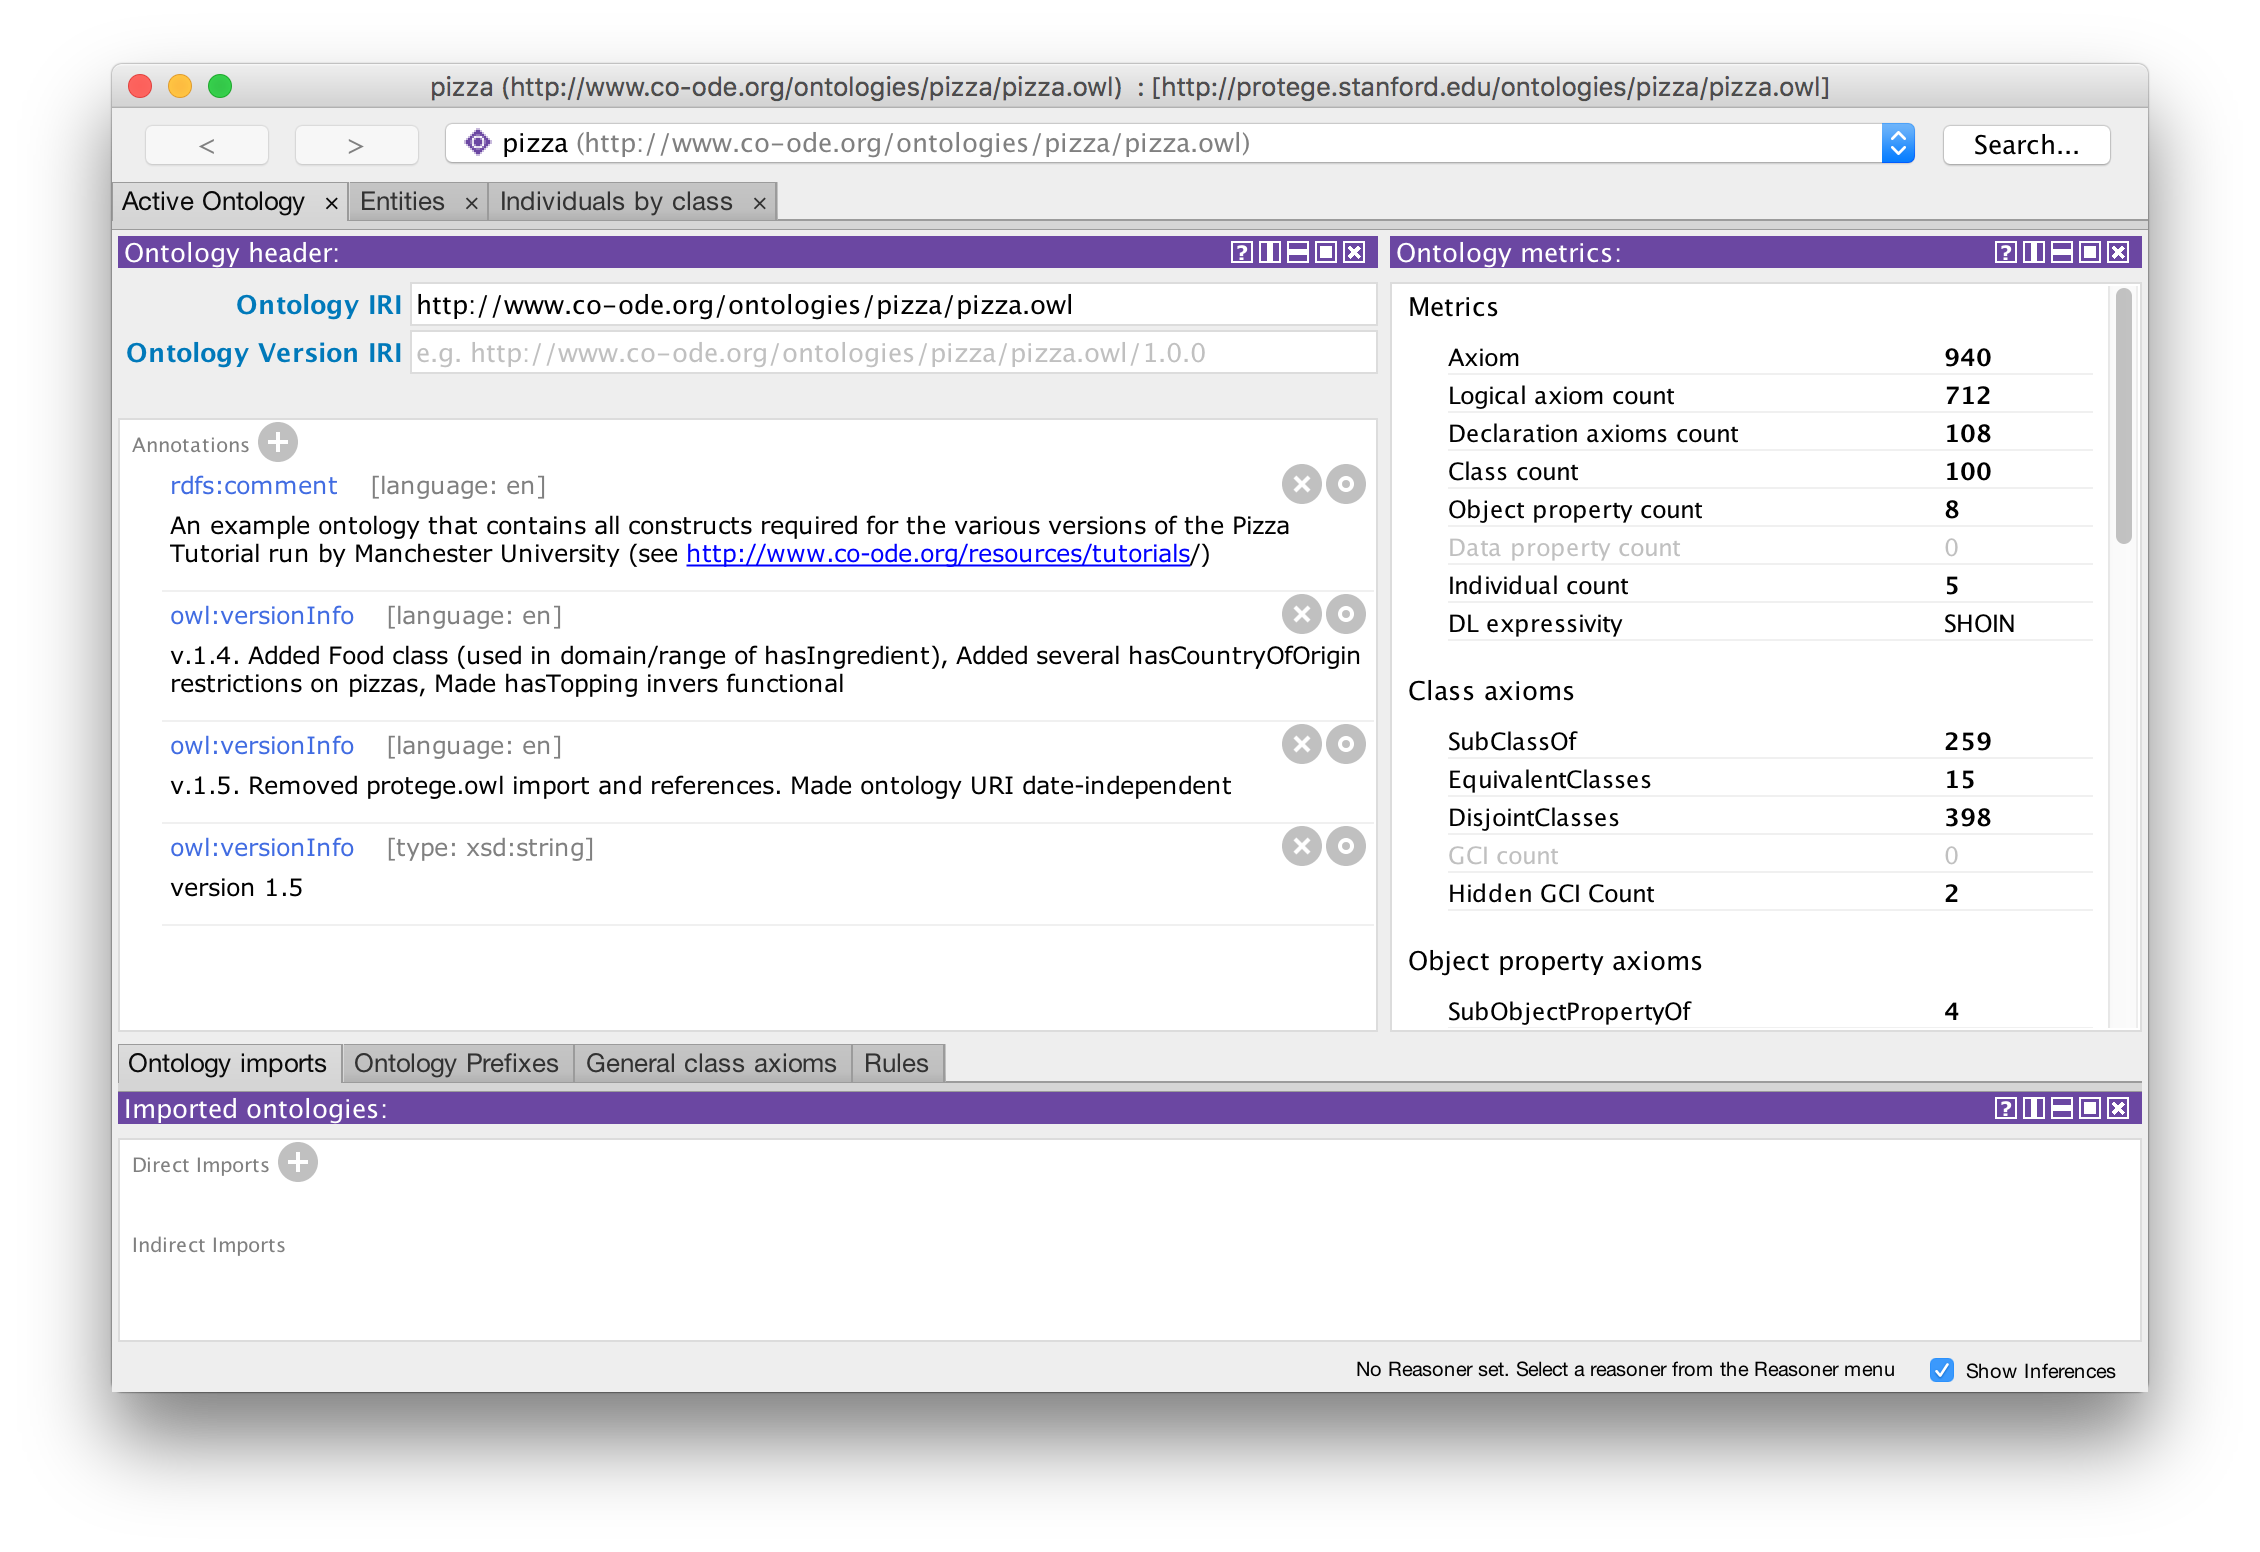Float the Ontology header panel
The height and width of the screenshot is (1552, 2260).
1325,252
